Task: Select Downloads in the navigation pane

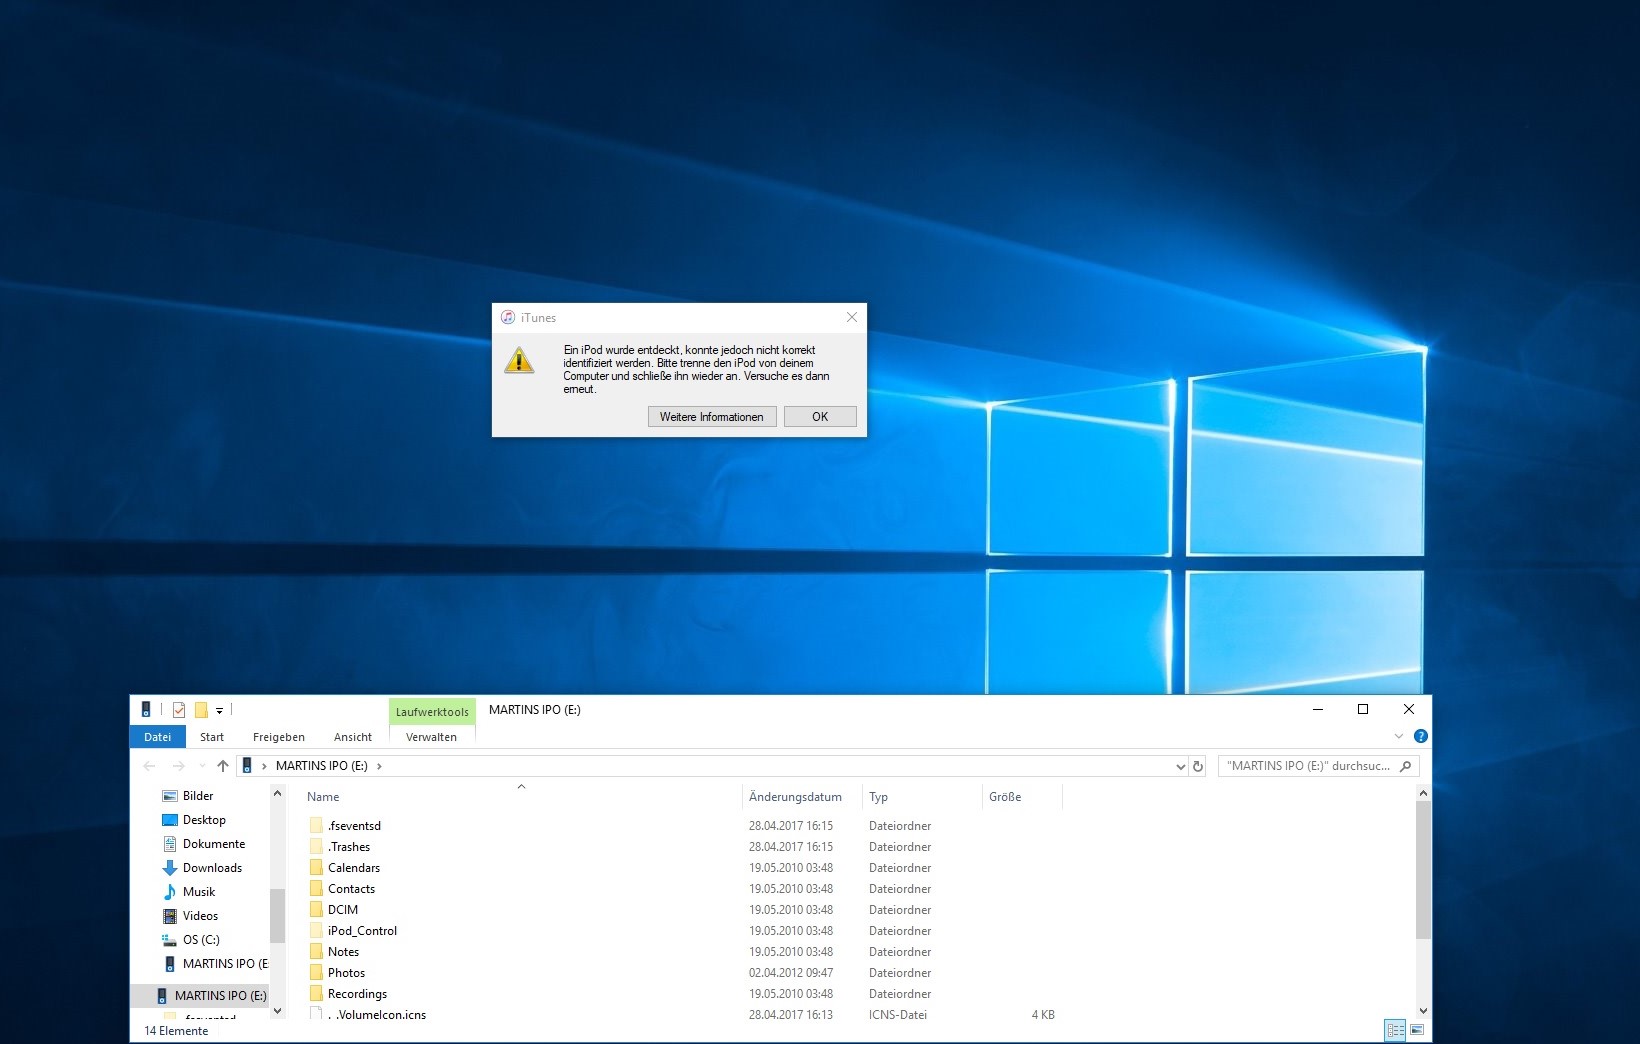Action: [212, 868]
